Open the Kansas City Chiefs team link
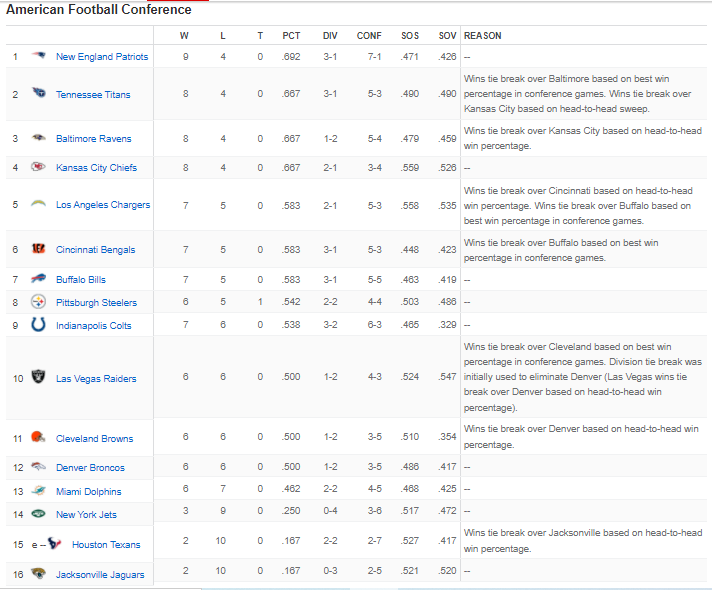The height and width of the screenshot is (590, 712). (96, 168)
